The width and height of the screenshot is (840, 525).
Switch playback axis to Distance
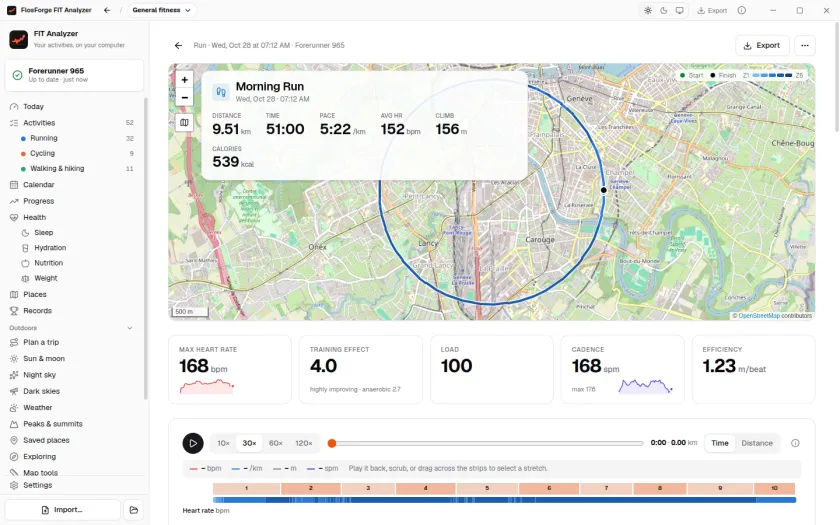757,443
